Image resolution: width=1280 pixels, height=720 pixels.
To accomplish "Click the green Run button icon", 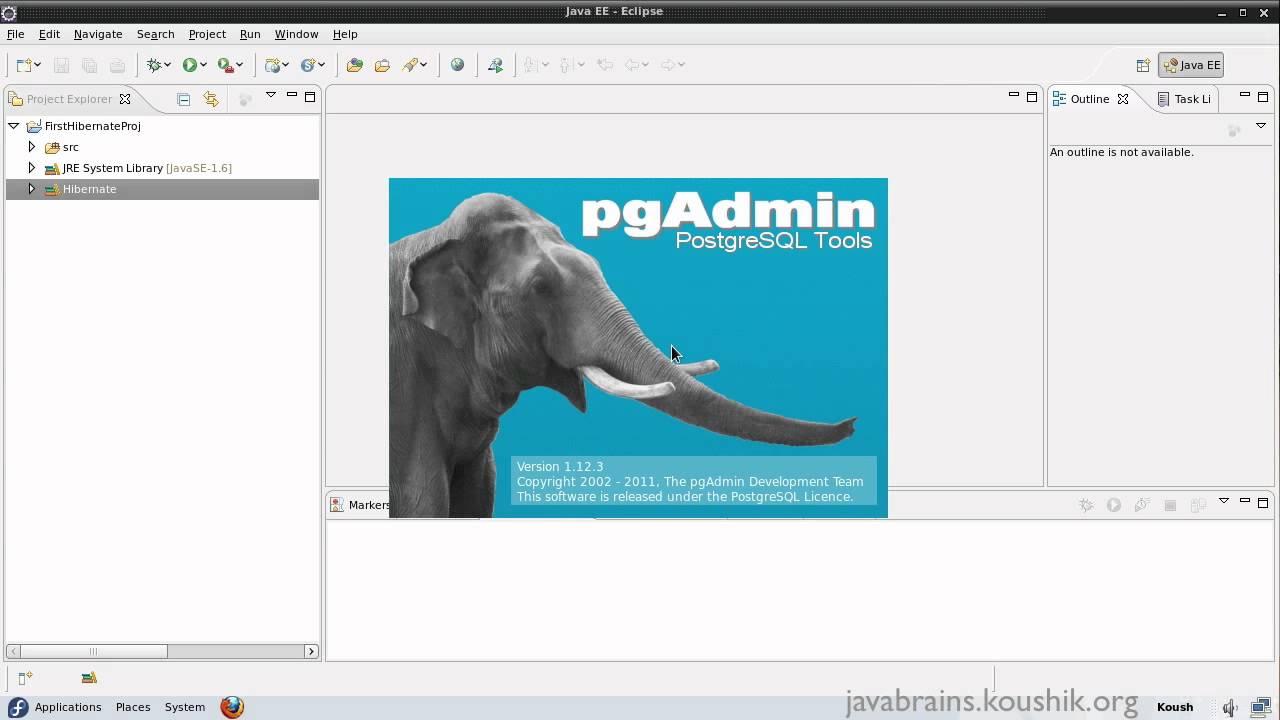I will [x=189, y=65].
